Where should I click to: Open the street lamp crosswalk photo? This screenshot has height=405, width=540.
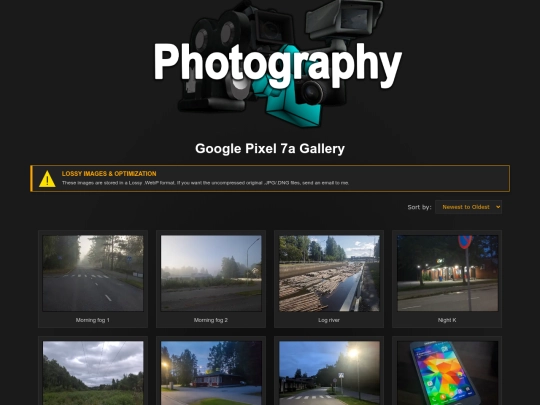329,373
